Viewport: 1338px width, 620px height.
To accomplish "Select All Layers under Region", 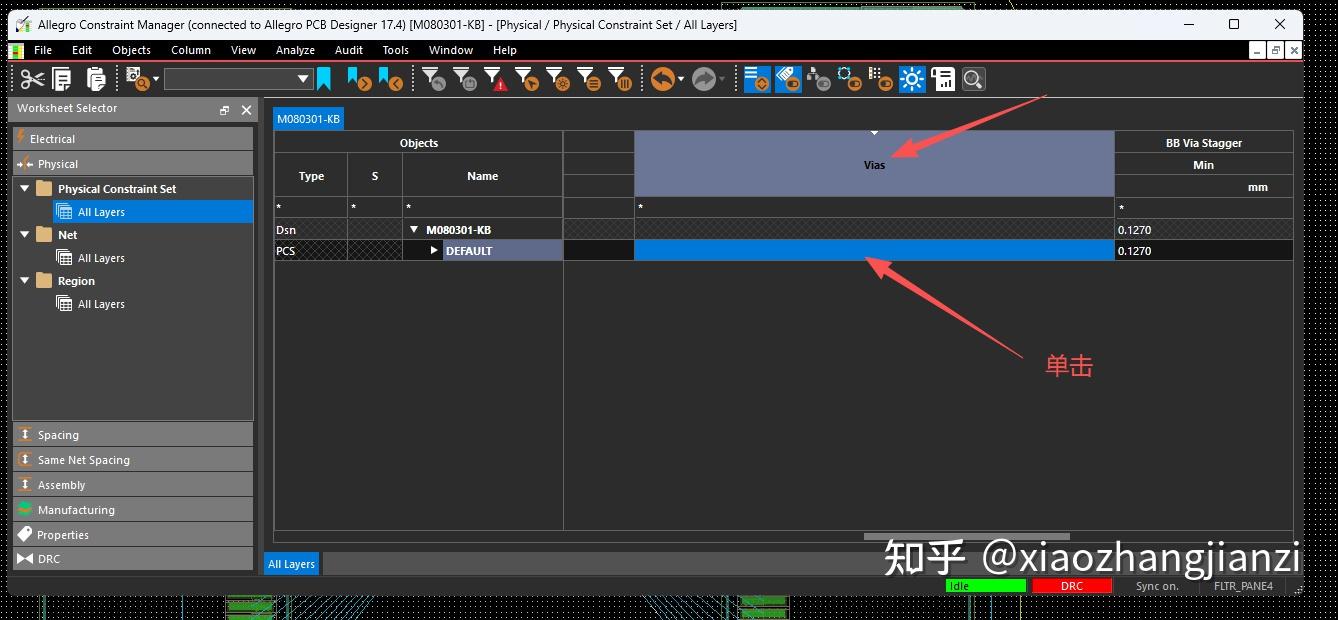I will coord(101,304).
